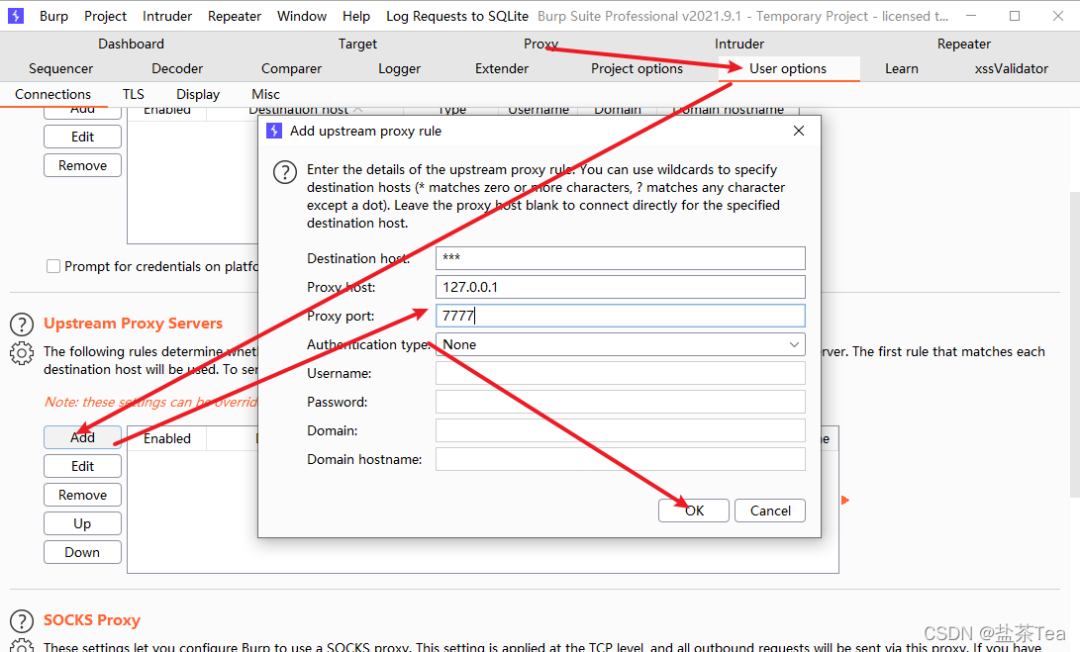Image resolution: width=1080 pixels, height=652 pixels.
Task: Click Upstream Proxy Servers settings gear icon
Action: tap(22, 353)
